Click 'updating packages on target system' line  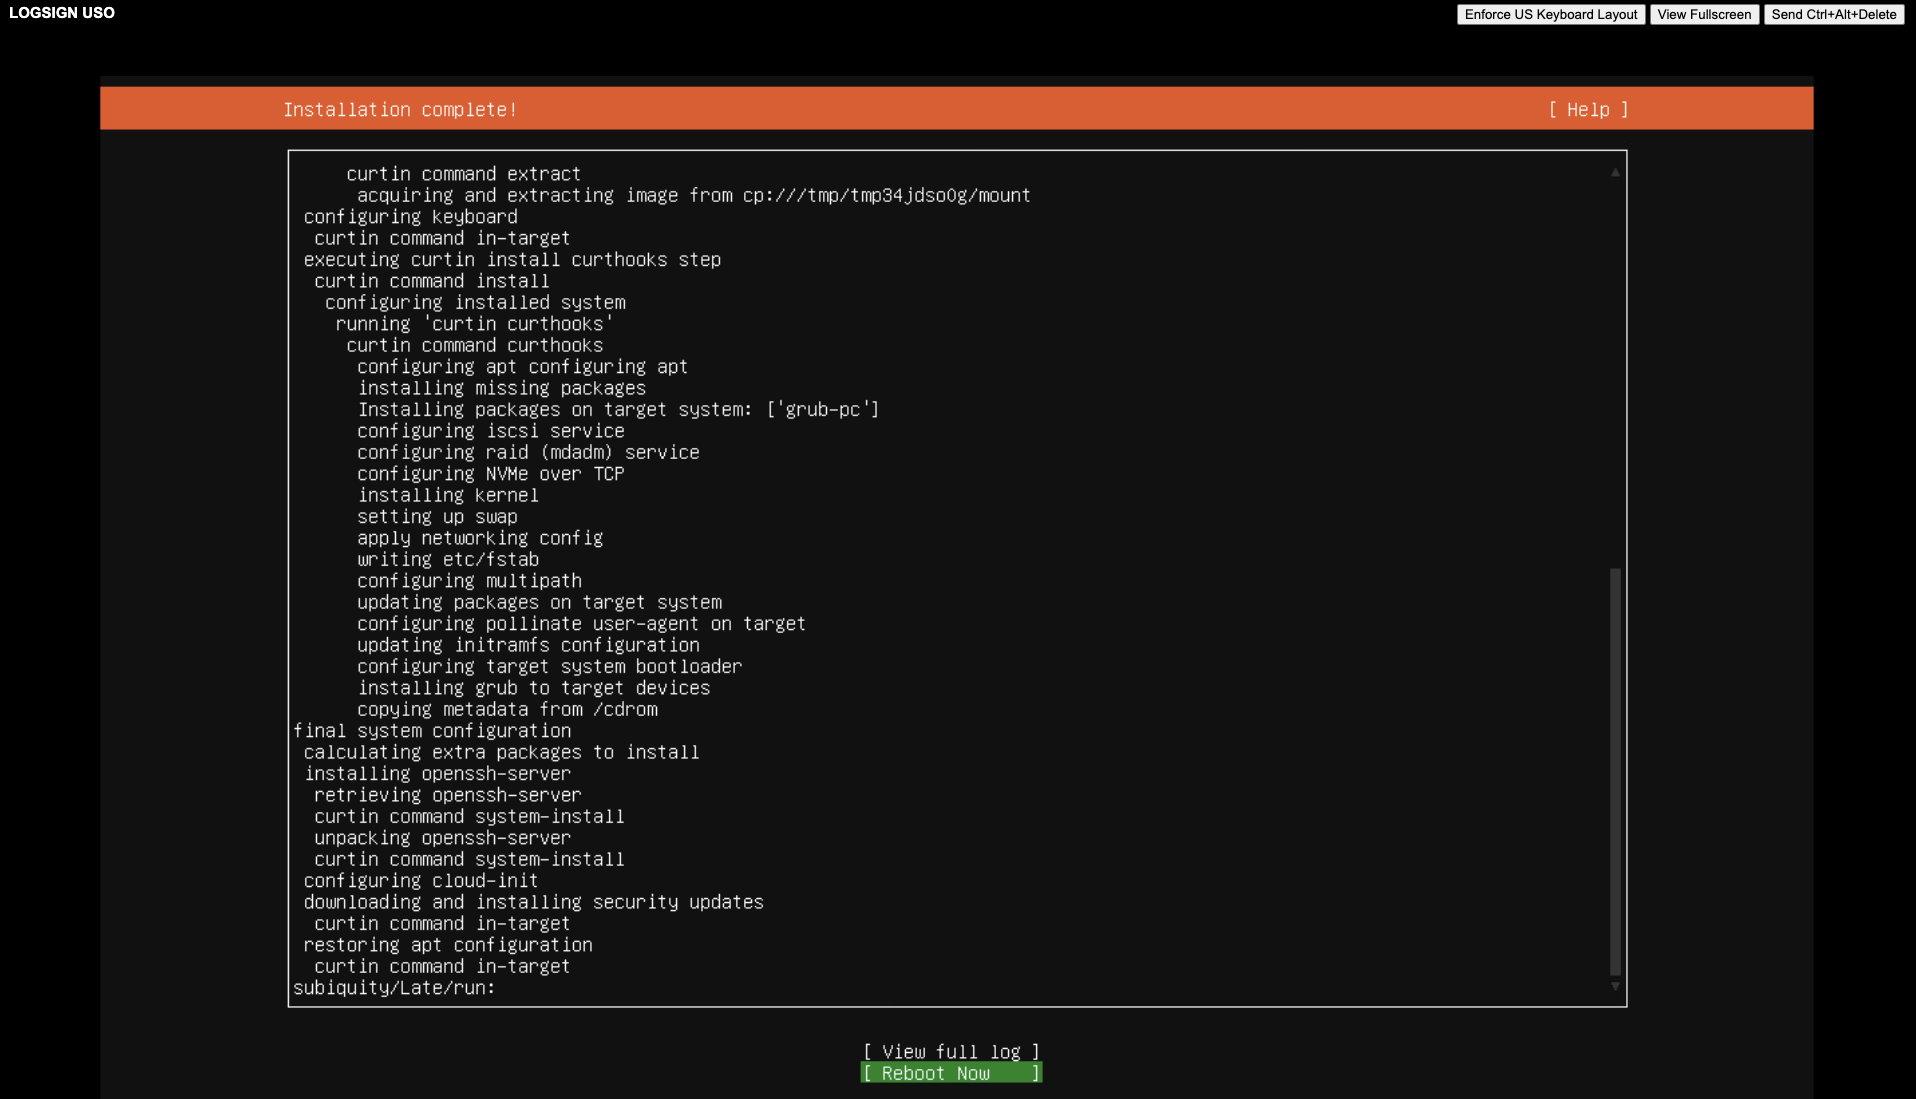tap(540, 603)
